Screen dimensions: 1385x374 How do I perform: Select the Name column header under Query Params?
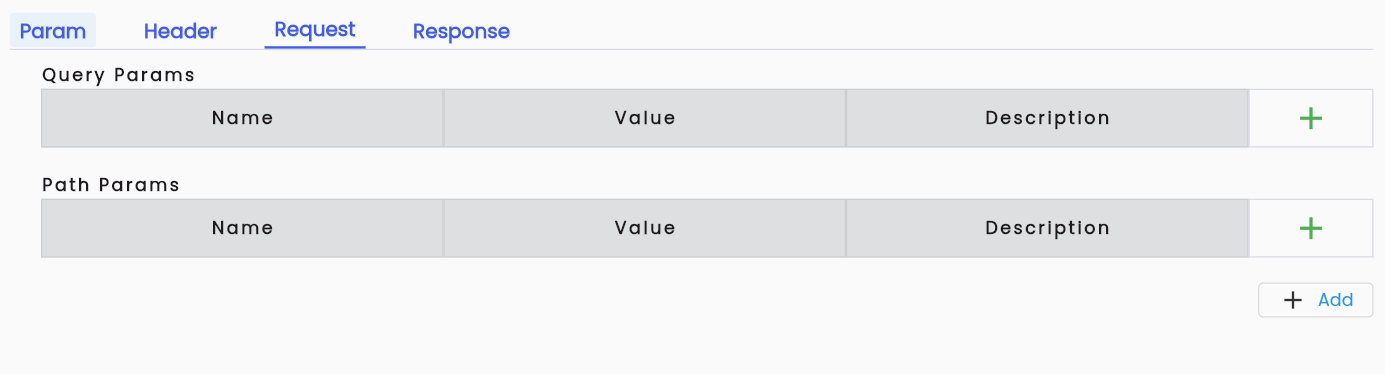(x=242, y=118)
